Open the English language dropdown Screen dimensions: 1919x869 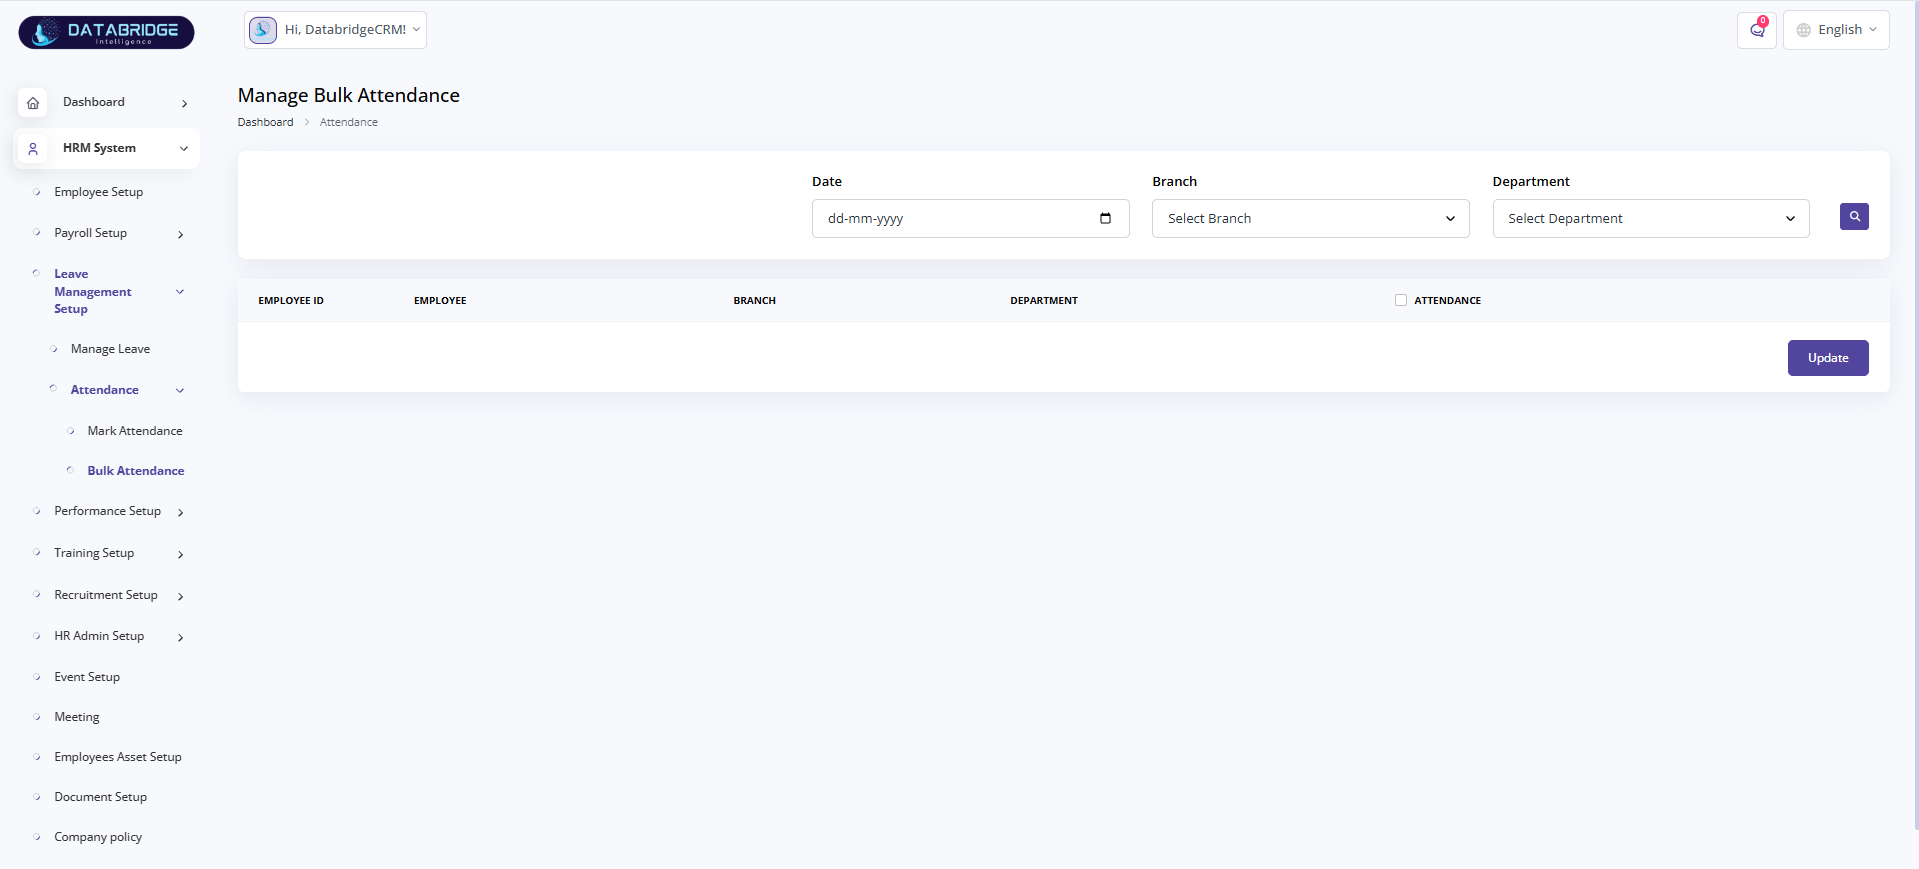[x=1836, y=30]
